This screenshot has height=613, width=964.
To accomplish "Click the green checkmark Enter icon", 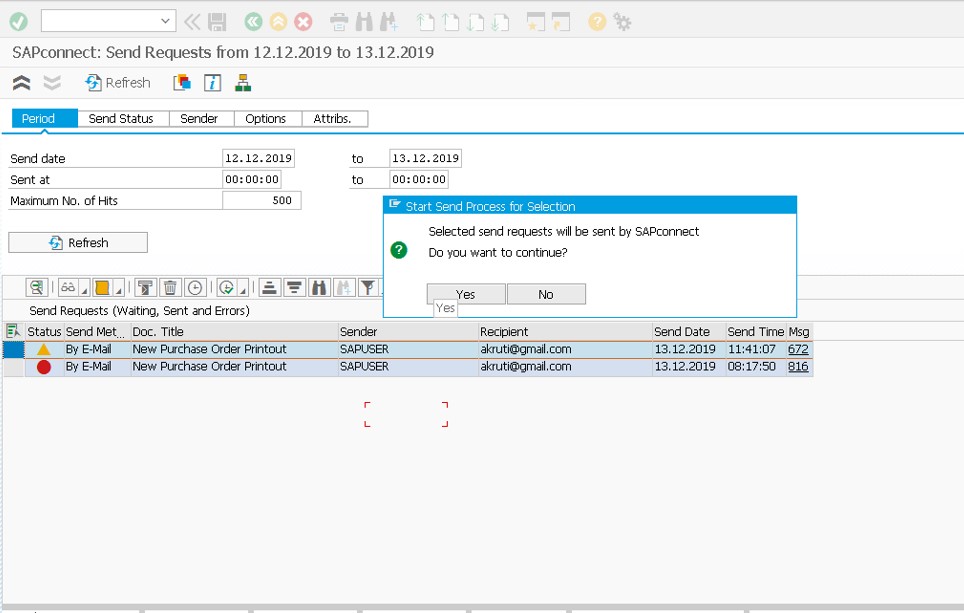I will [18, 22].
